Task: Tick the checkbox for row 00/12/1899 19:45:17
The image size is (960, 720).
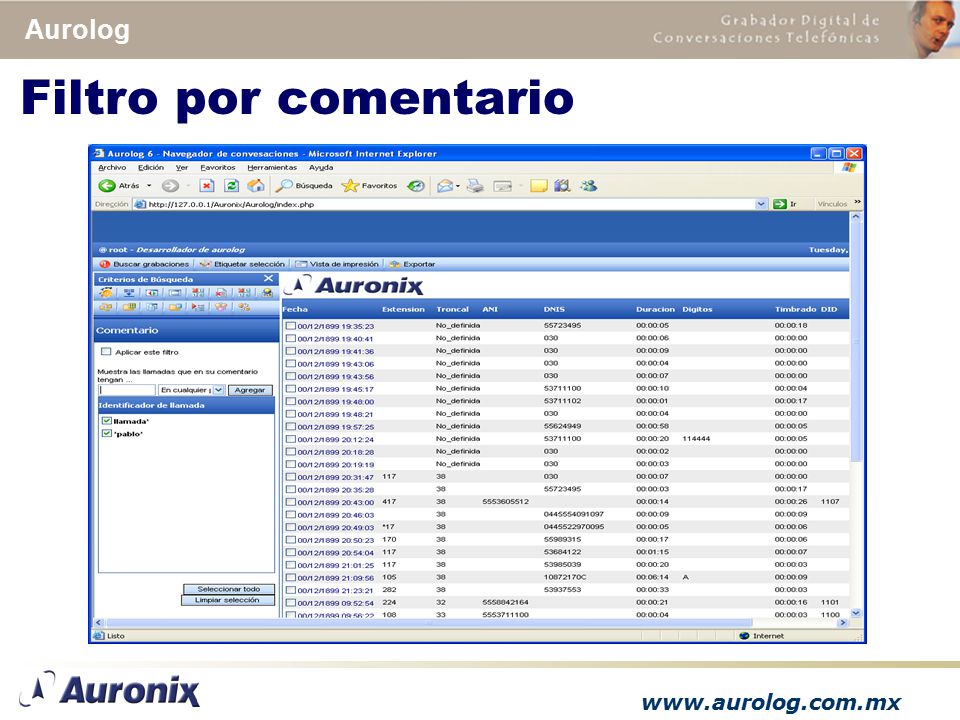Action: click(x=291, y=389)
